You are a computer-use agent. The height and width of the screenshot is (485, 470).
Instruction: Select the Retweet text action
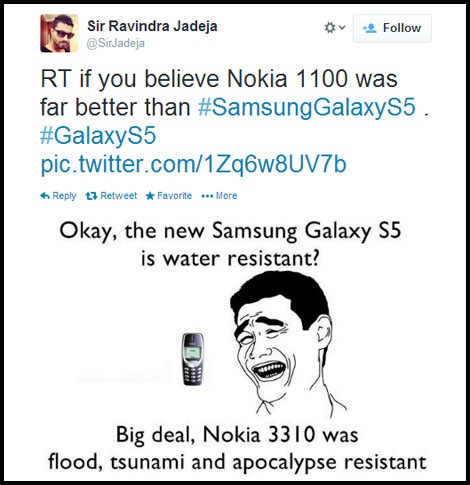(119, 195)
